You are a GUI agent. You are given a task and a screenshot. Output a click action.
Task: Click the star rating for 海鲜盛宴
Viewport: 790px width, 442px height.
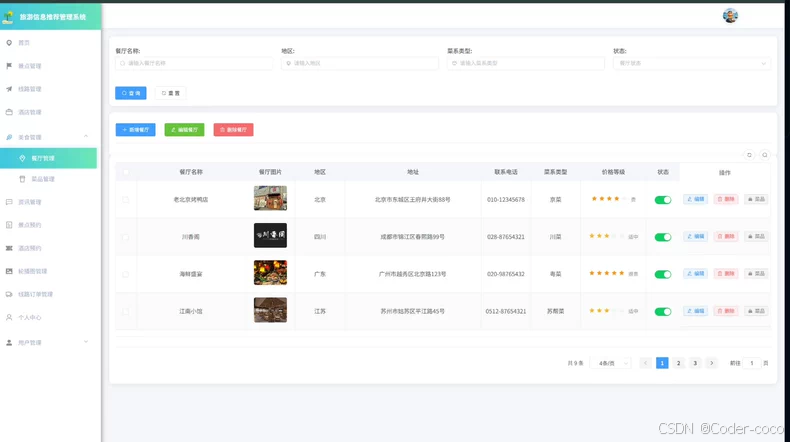tap(607, 273)
